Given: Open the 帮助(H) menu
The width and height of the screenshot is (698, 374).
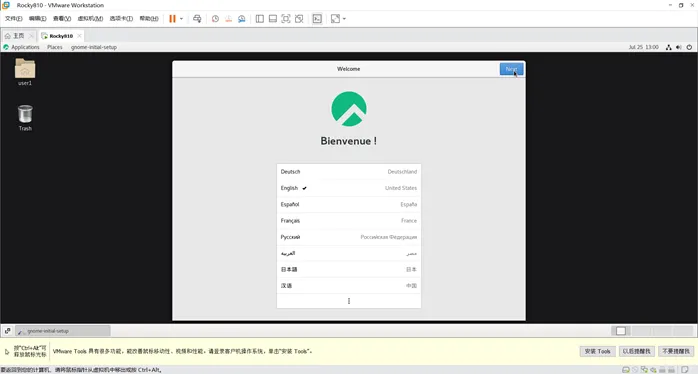Looking at the screenshot, I should click(x=149, y=18).
